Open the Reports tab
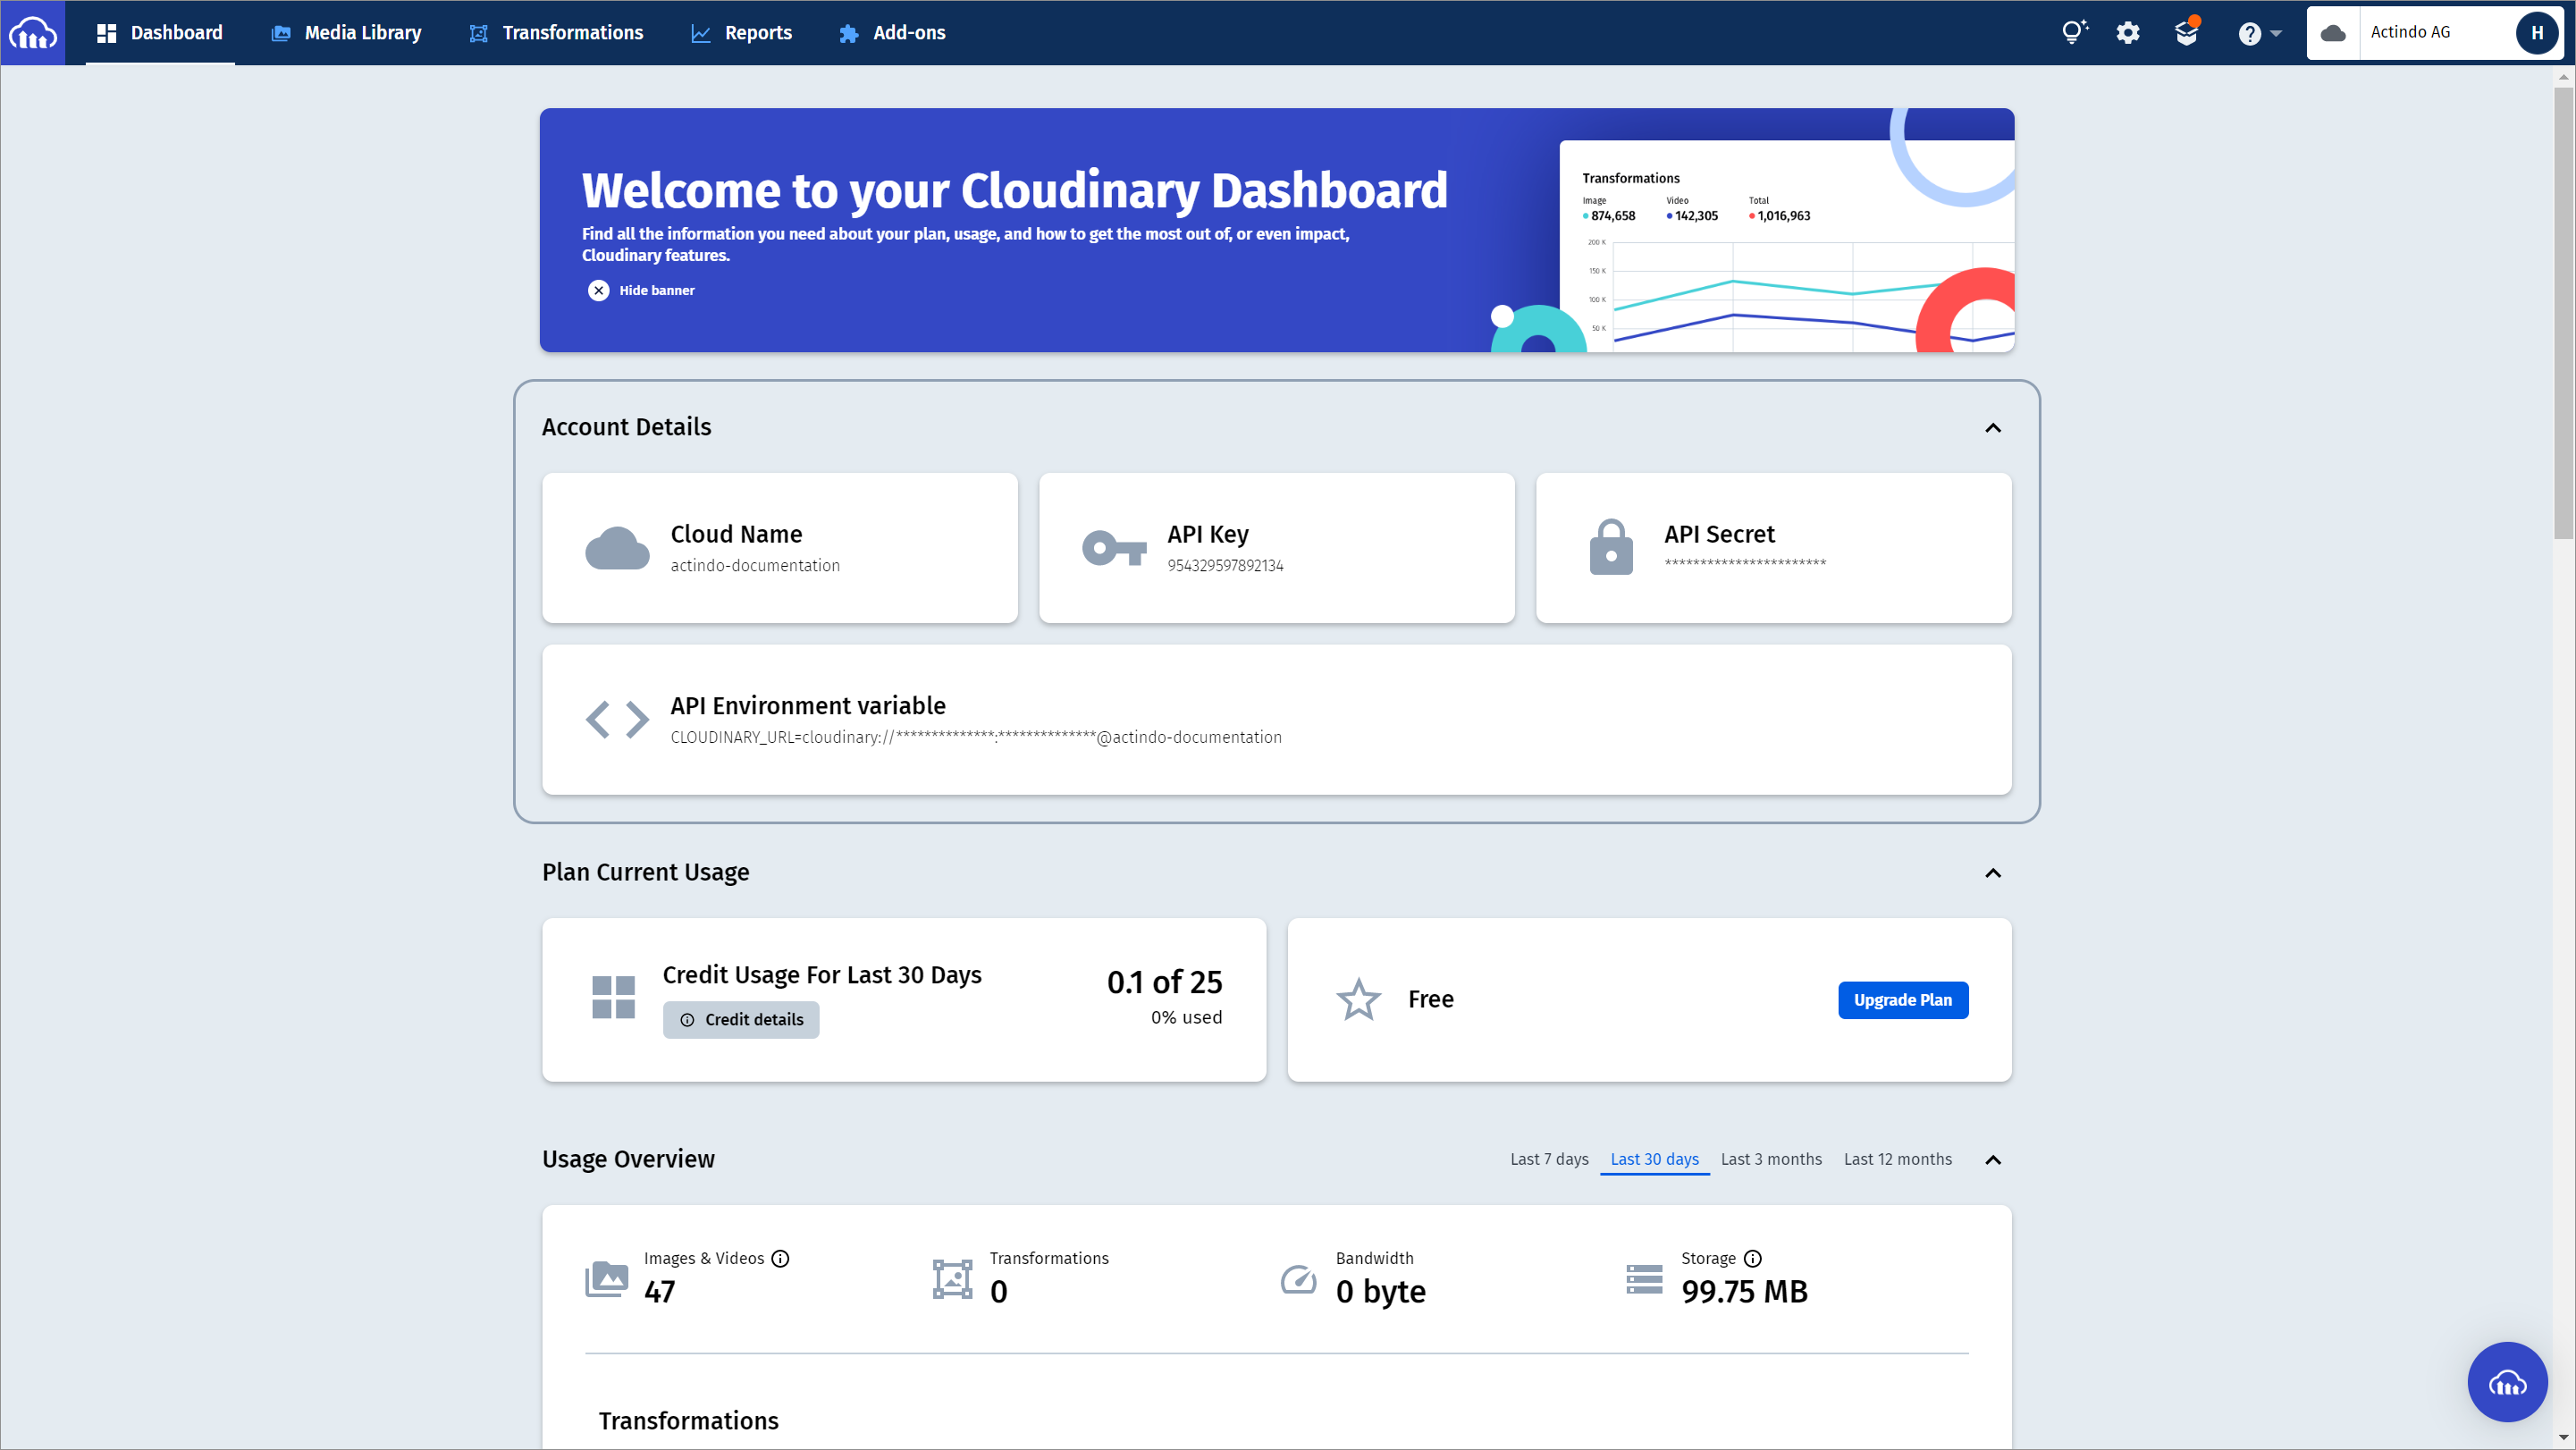Viewport: 2576px width, 1450px height. tap(742, 33)
